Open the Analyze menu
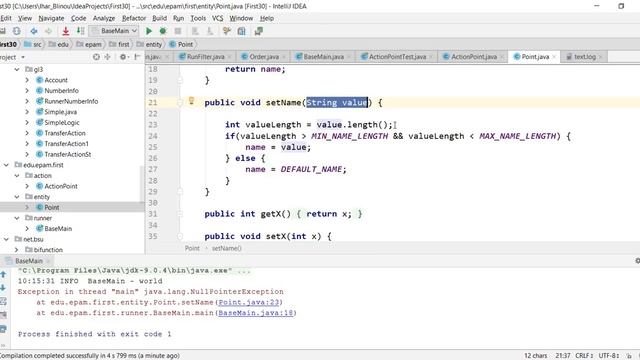This screenshot has height=360, width=640. [x=104, y=18]
